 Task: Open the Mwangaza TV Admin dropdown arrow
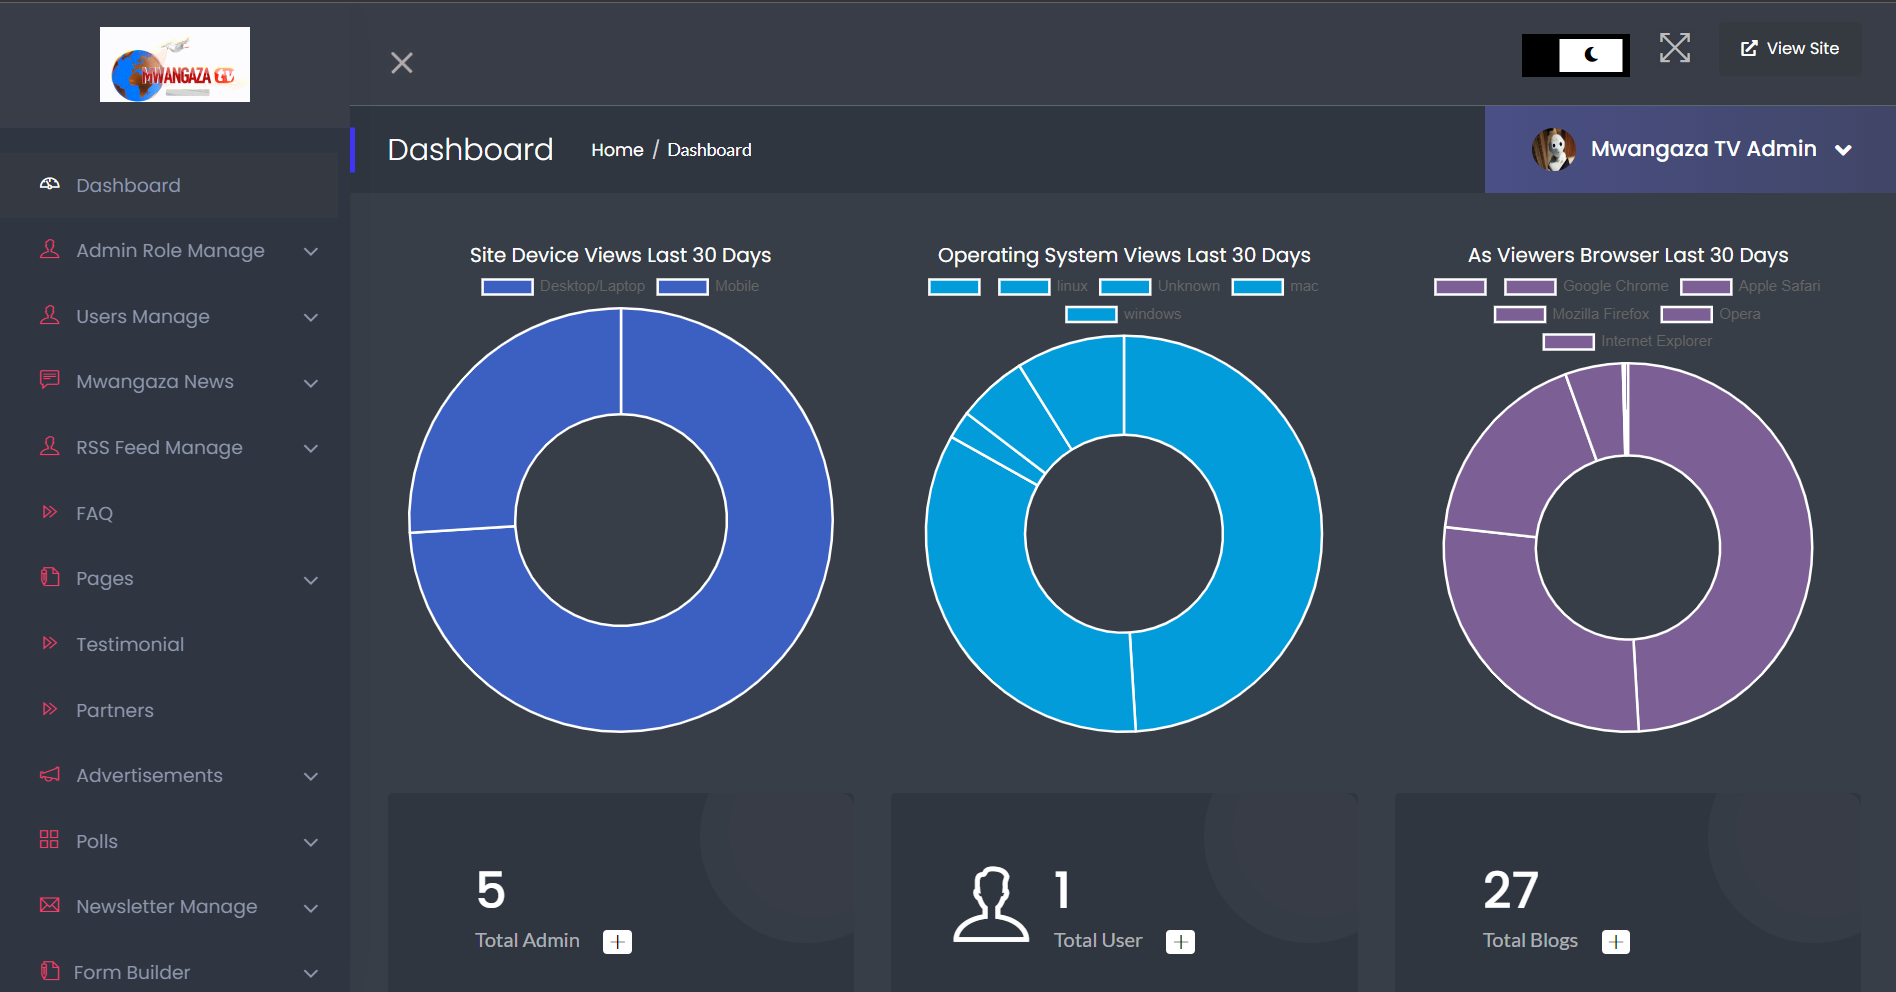pyautogui.click(x=1843, y=150)
